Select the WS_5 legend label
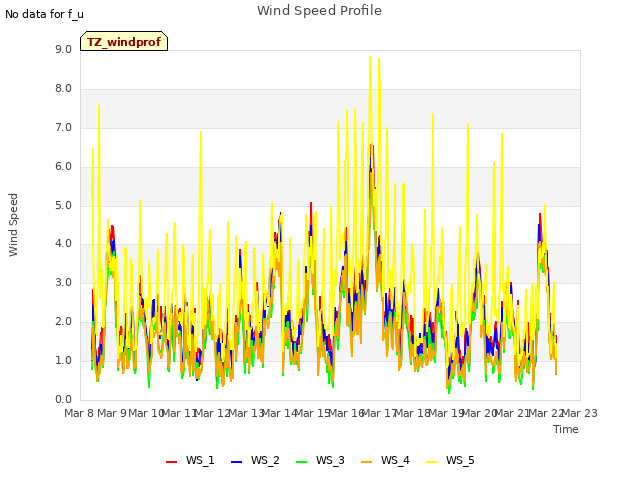The width and height of the screenshot is (640, 480). [x=460, y=460]
